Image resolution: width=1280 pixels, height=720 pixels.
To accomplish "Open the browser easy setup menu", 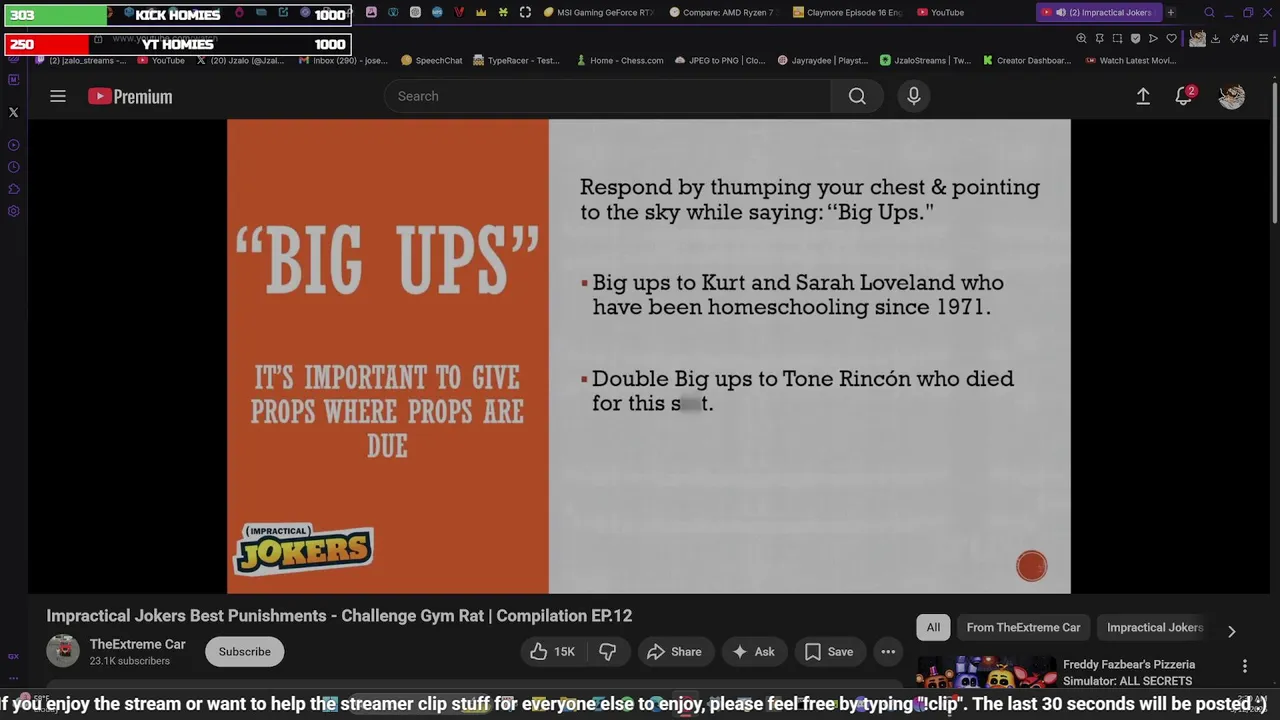I will click(x=1263, y=39).
